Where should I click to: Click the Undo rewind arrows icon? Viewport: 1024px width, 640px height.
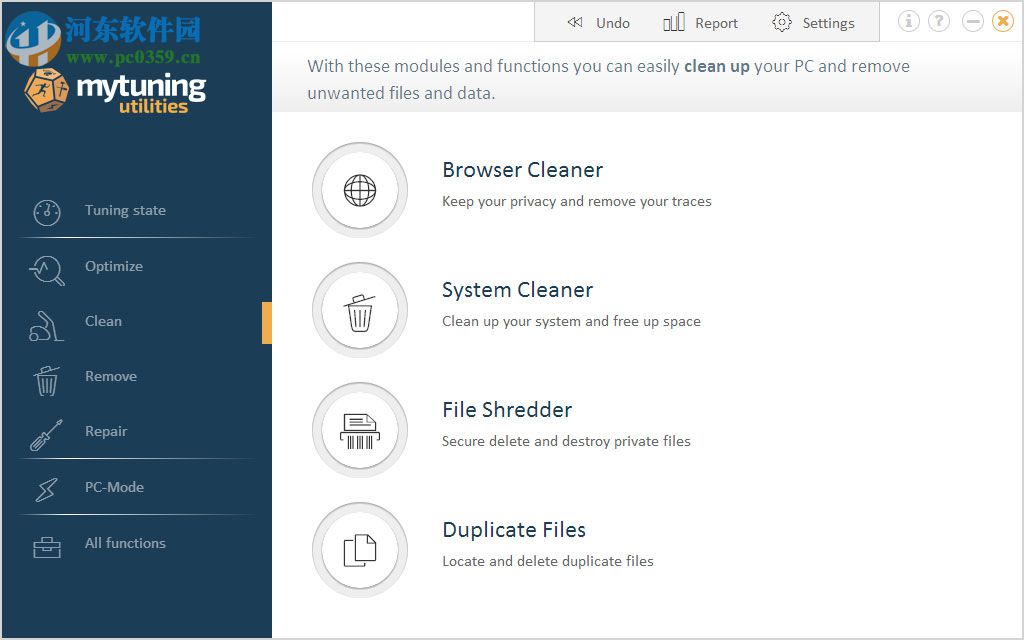pyautogui.click(x=575, y=22)
